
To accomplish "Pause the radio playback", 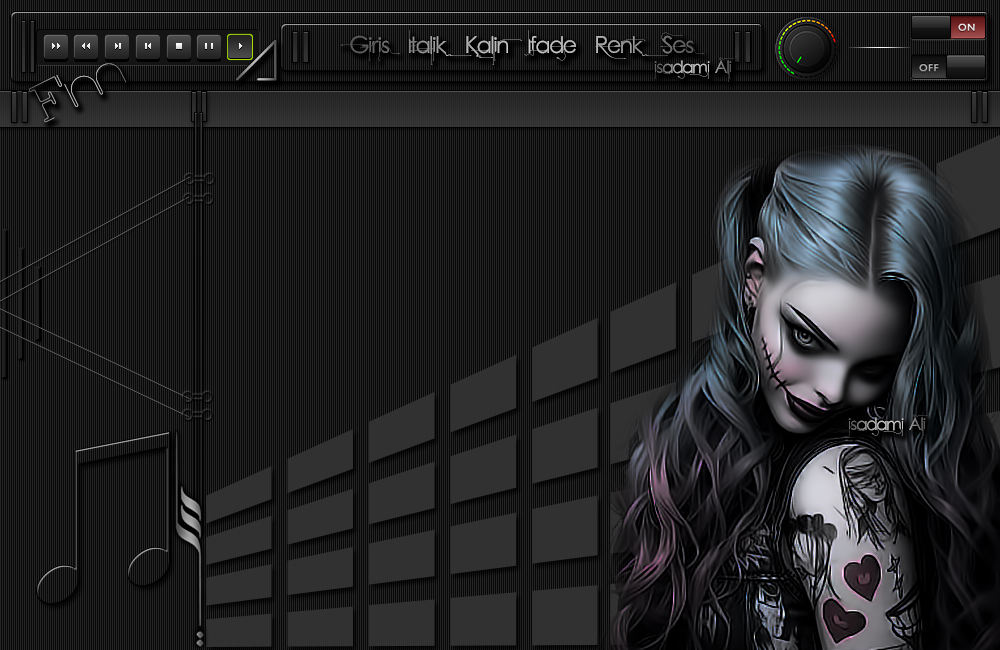I will tap(209, 47).
